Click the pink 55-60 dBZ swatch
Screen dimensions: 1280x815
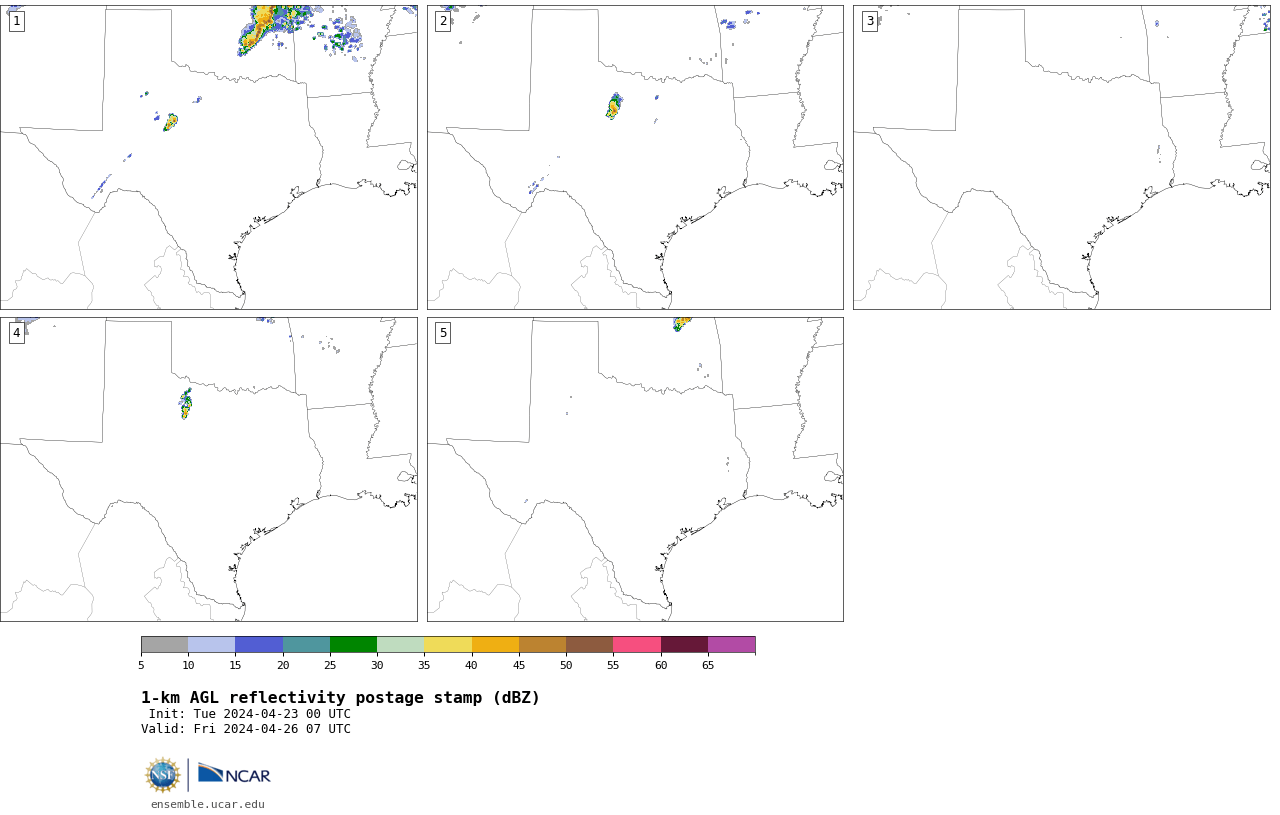pos(637,644)
